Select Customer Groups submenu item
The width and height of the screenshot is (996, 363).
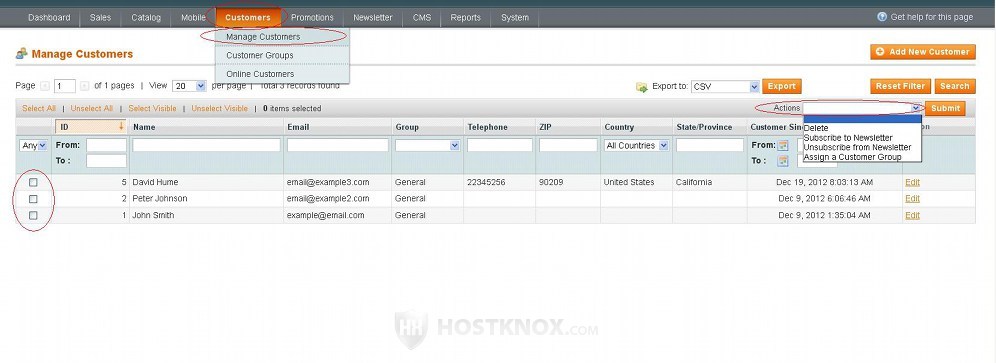pos(282,55)
